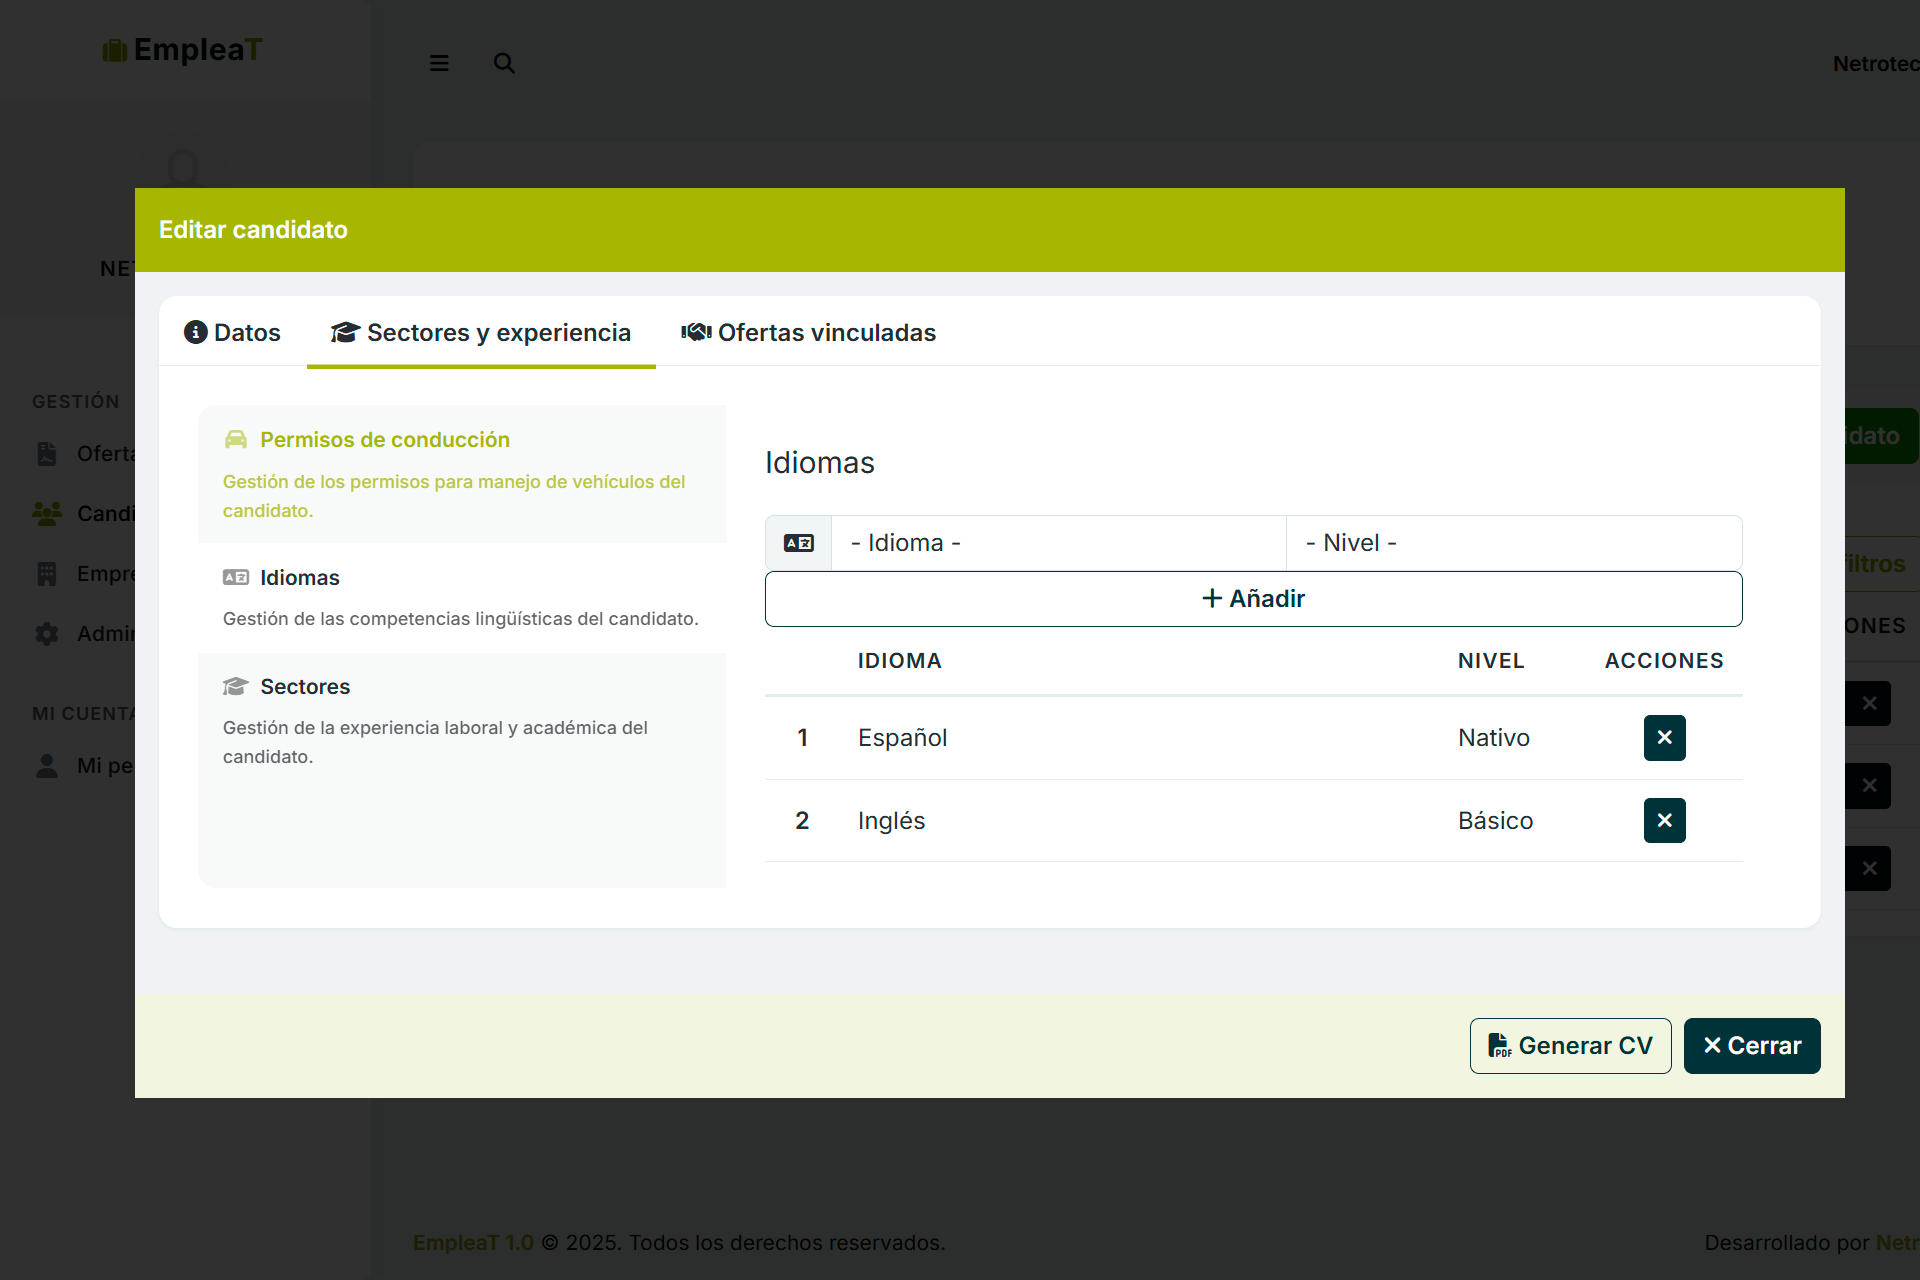
Task: Click the graduation cap icon on Sectores y experiencia
Action: [x=345, y=332]
